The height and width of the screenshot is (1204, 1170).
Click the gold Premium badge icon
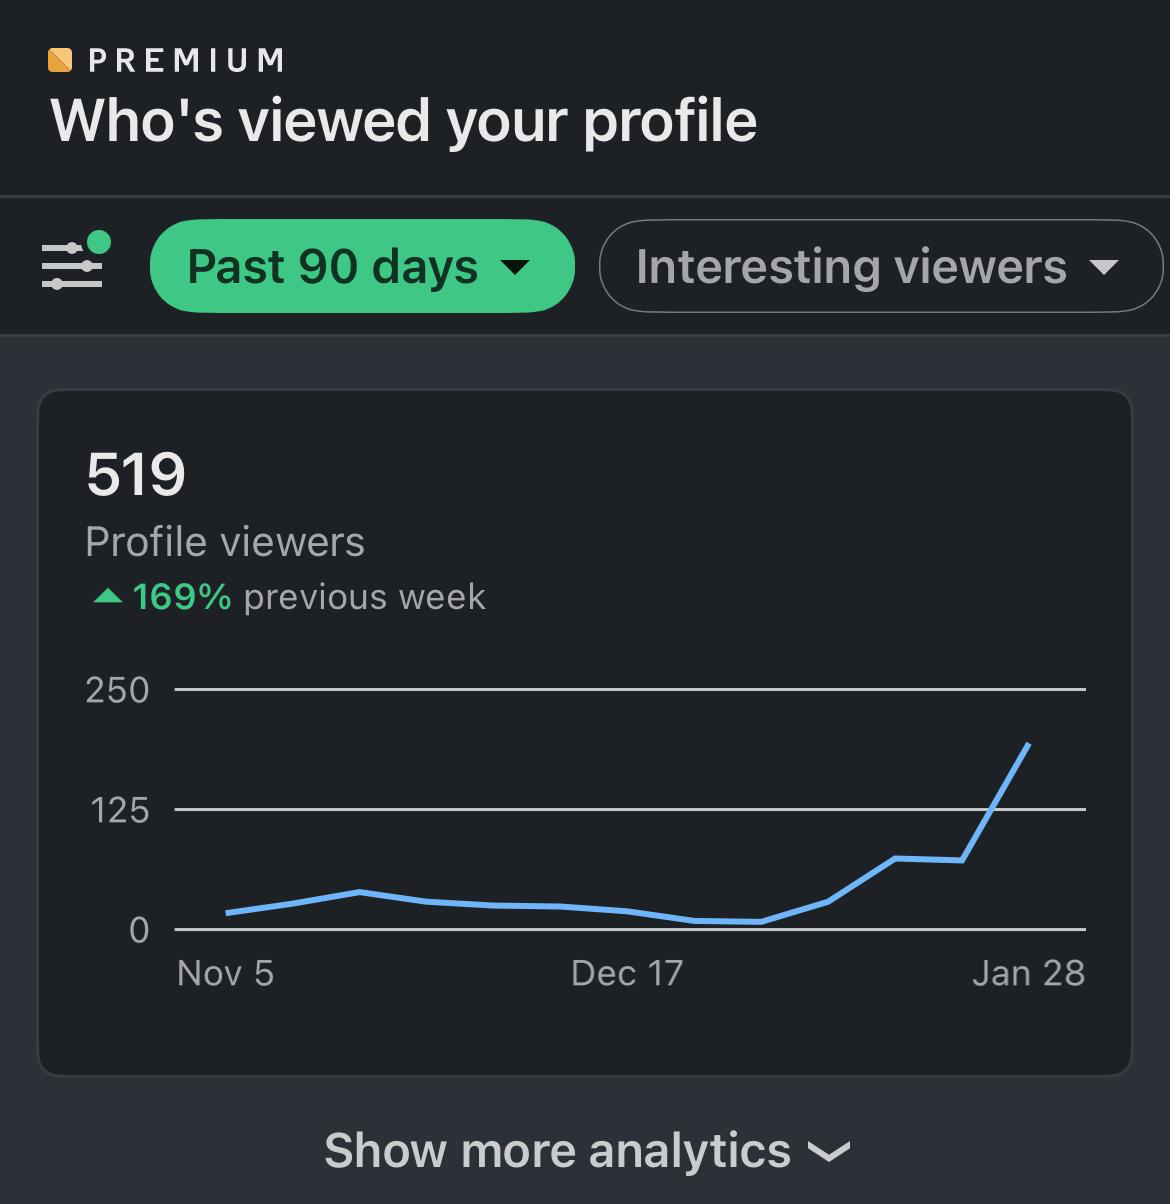[x=60, y=60]
